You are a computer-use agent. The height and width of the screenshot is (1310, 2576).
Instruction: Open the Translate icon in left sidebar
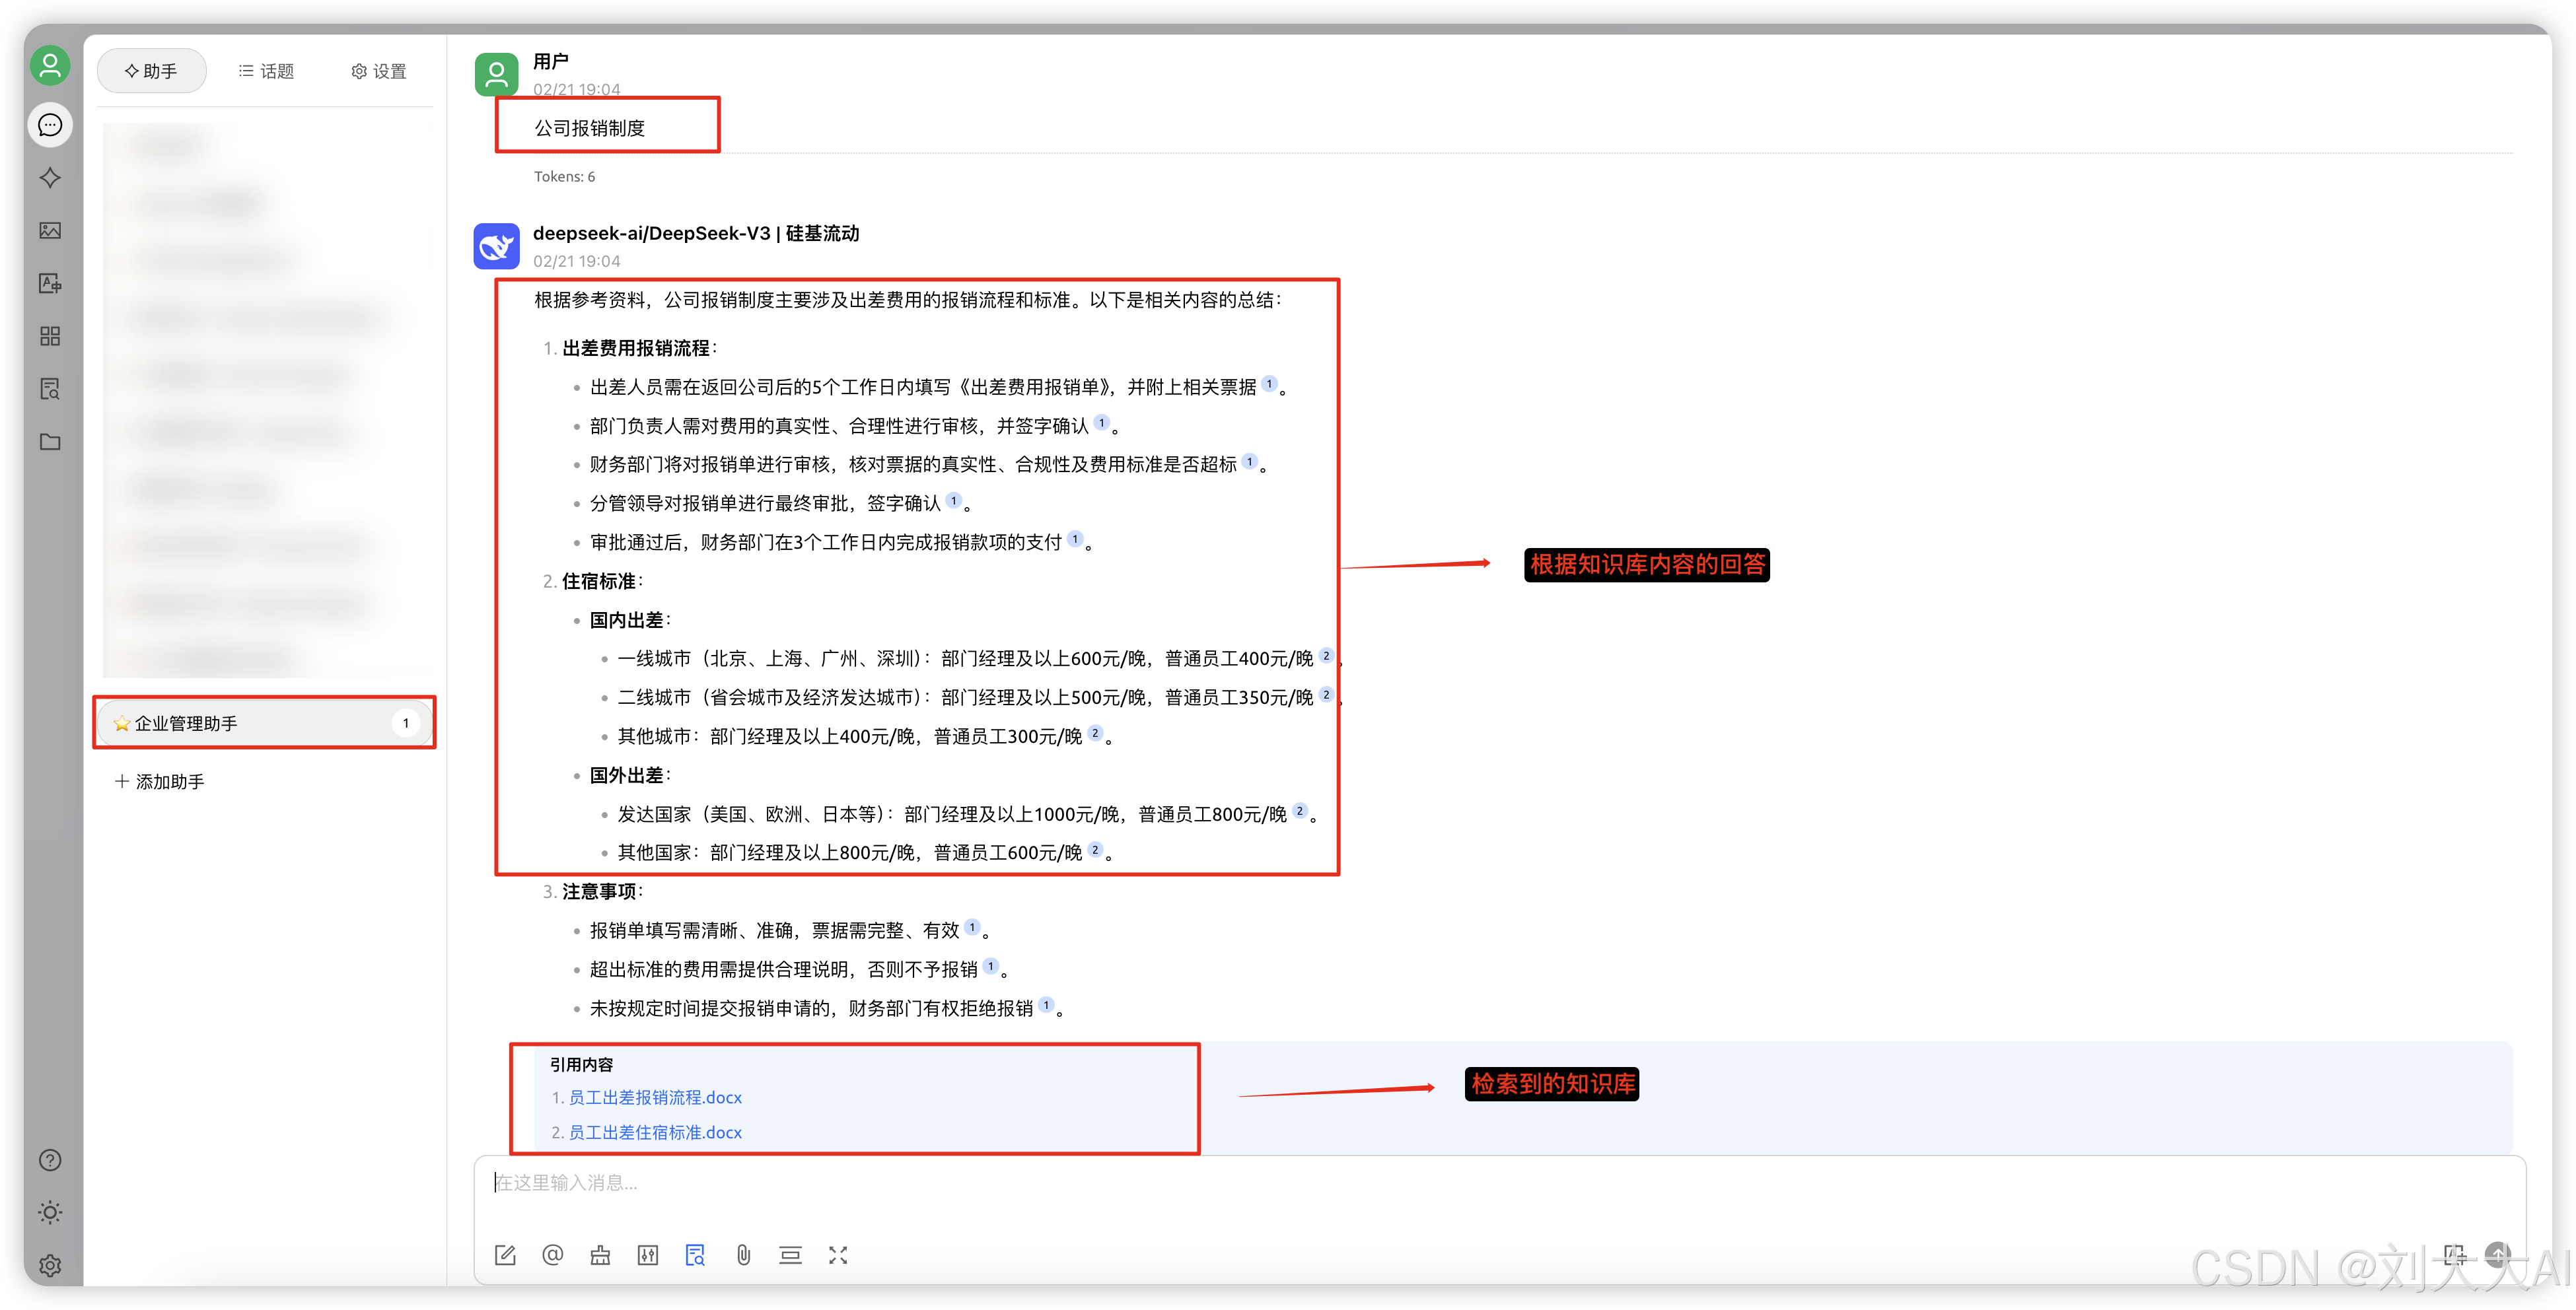pos(49,283)
